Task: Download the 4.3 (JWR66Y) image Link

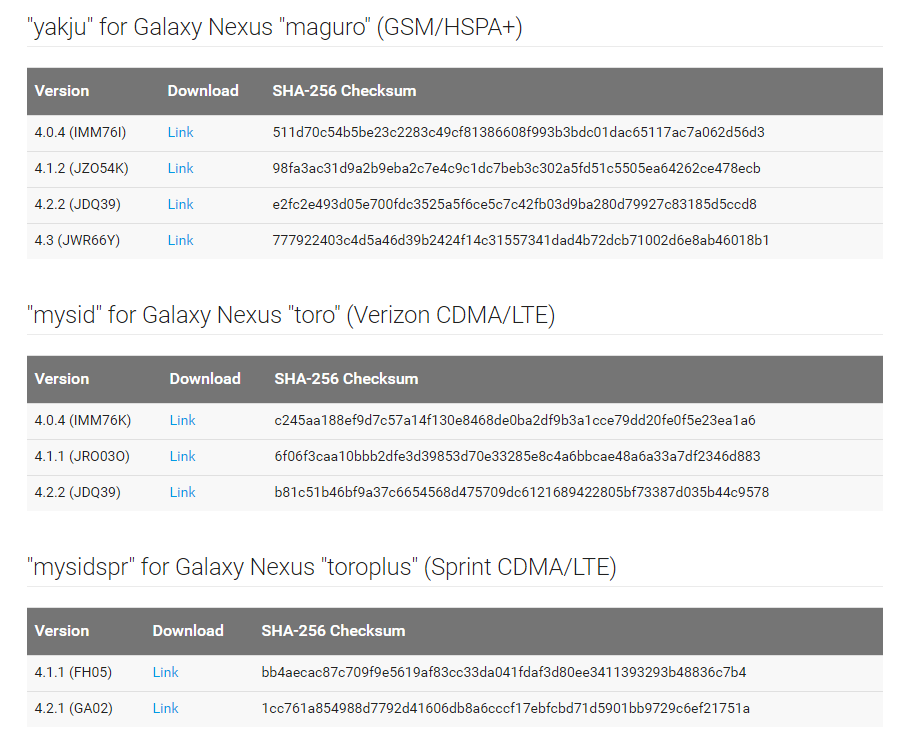Action: coord(180,240)
